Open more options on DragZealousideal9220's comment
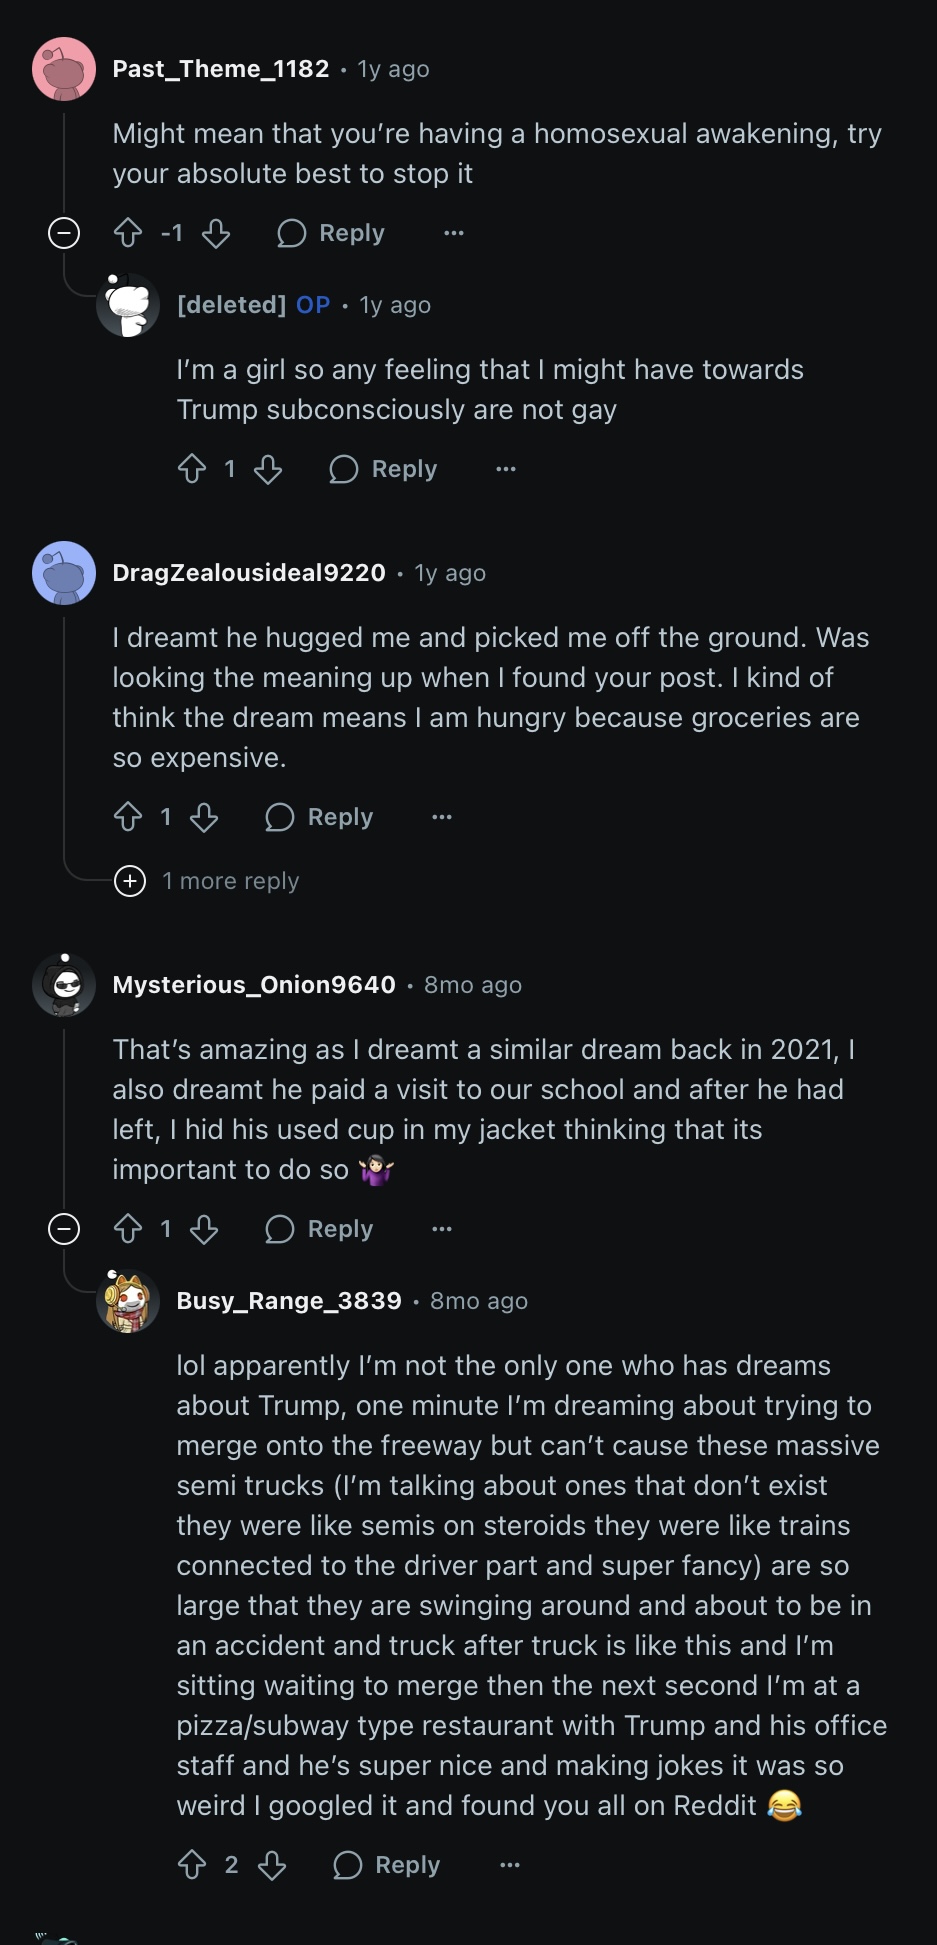Image resolution: width=937 pixels, height=1945 pixels. point(442,817)
